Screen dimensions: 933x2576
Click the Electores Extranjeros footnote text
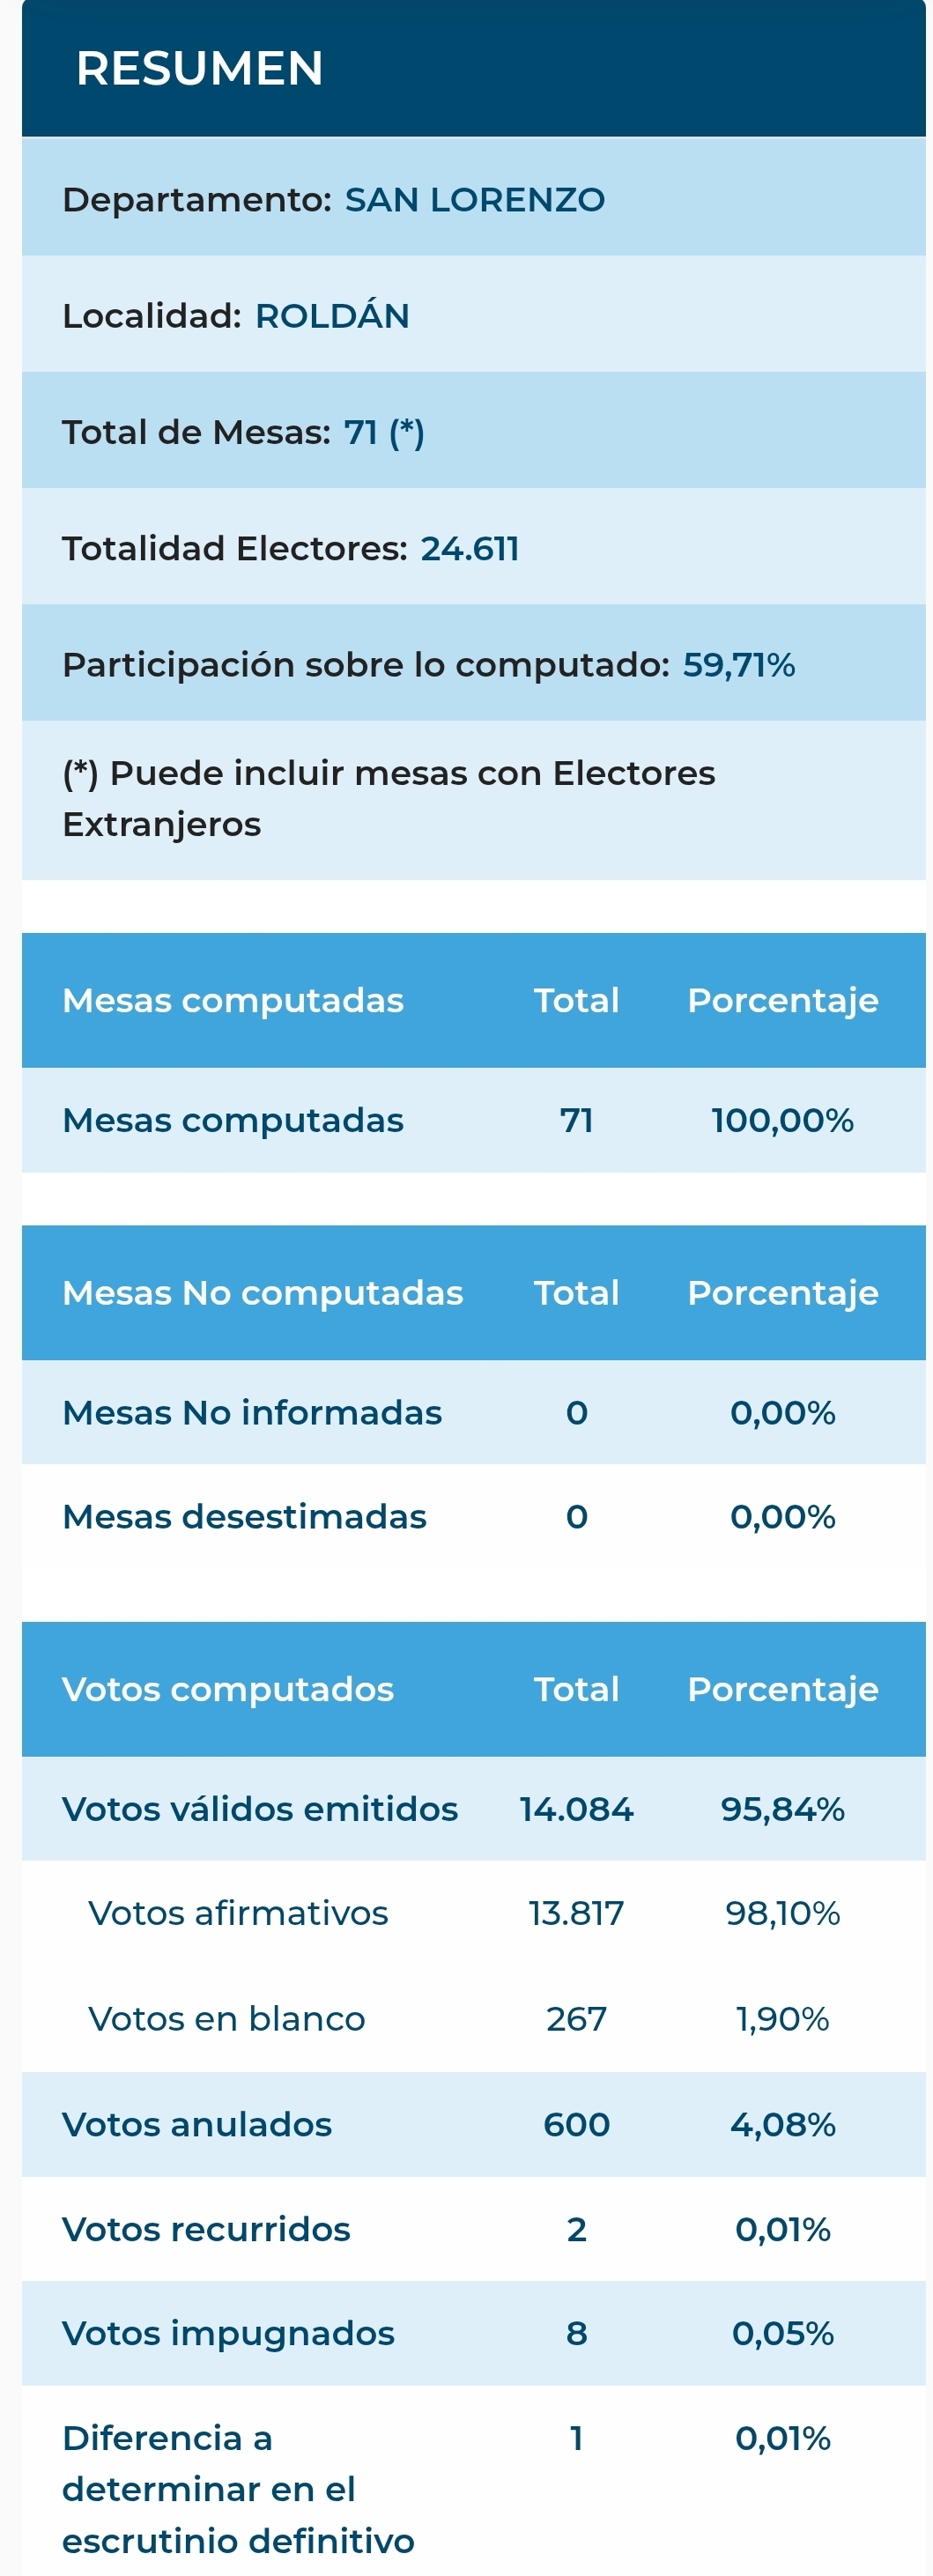(x=388, y=798)
